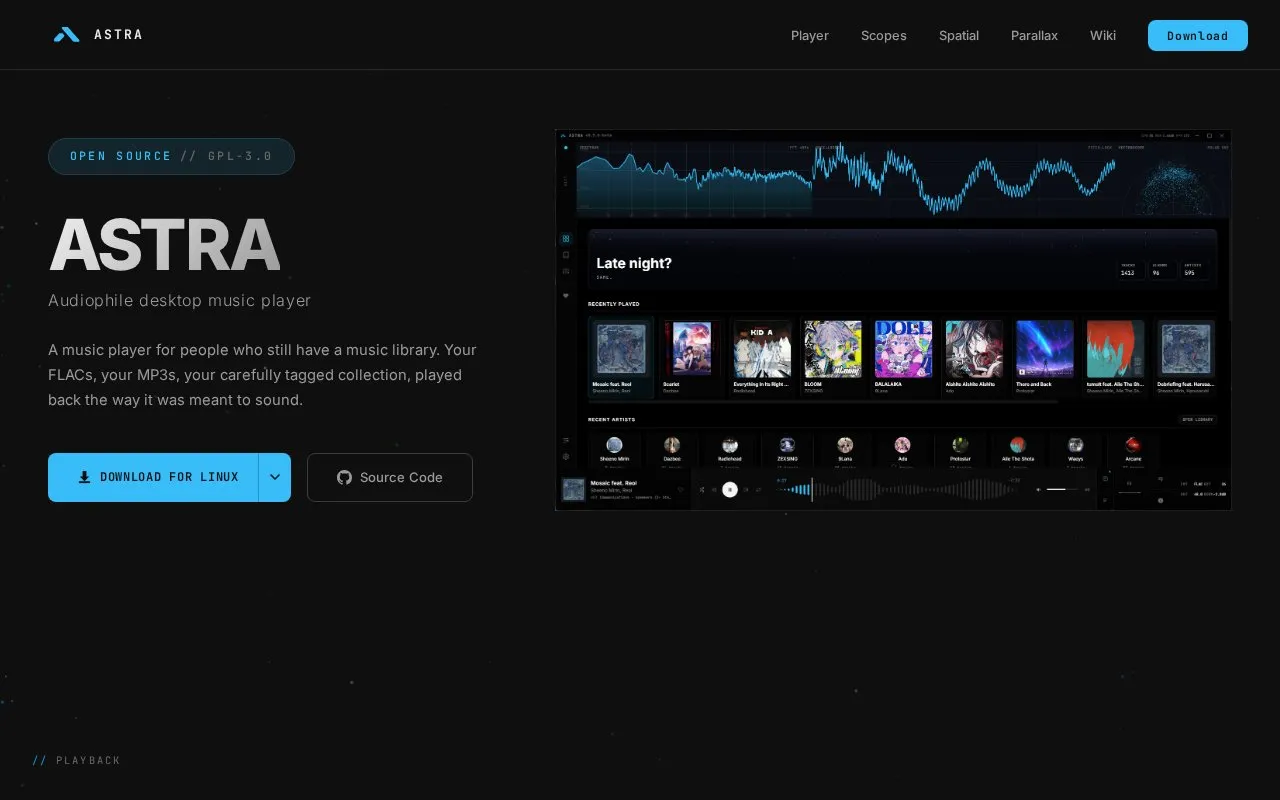Open the Player nav link
Image resolution: width=1280 pixels, height=800 pixels.
(x=810, y=35)
